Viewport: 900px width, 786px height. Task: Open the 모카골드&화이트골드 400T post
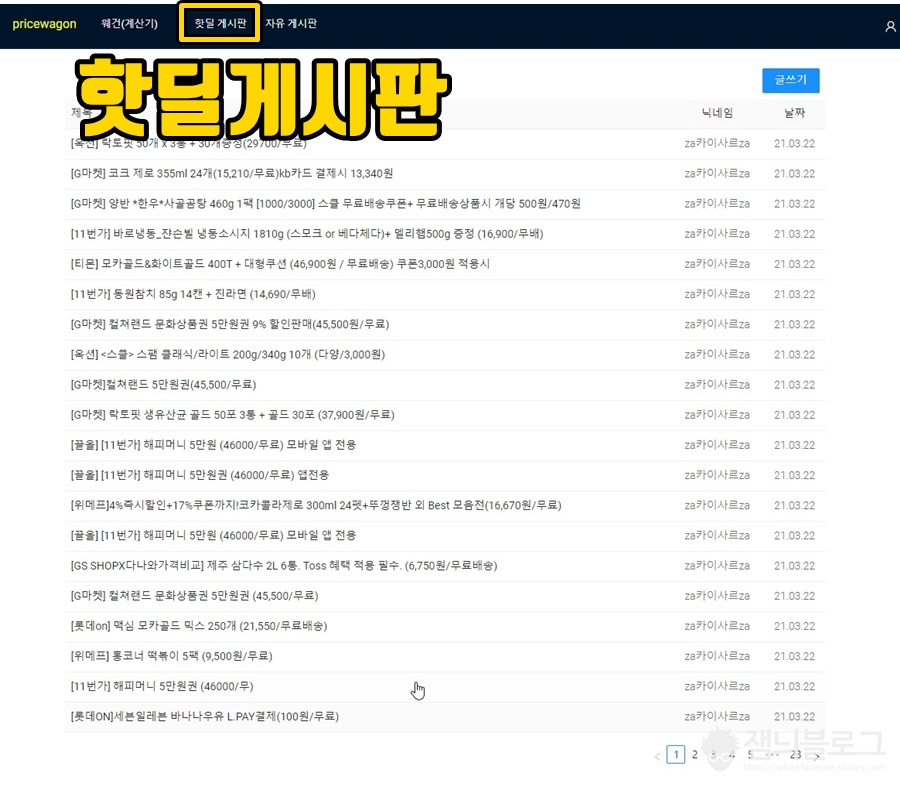(280, 264)
